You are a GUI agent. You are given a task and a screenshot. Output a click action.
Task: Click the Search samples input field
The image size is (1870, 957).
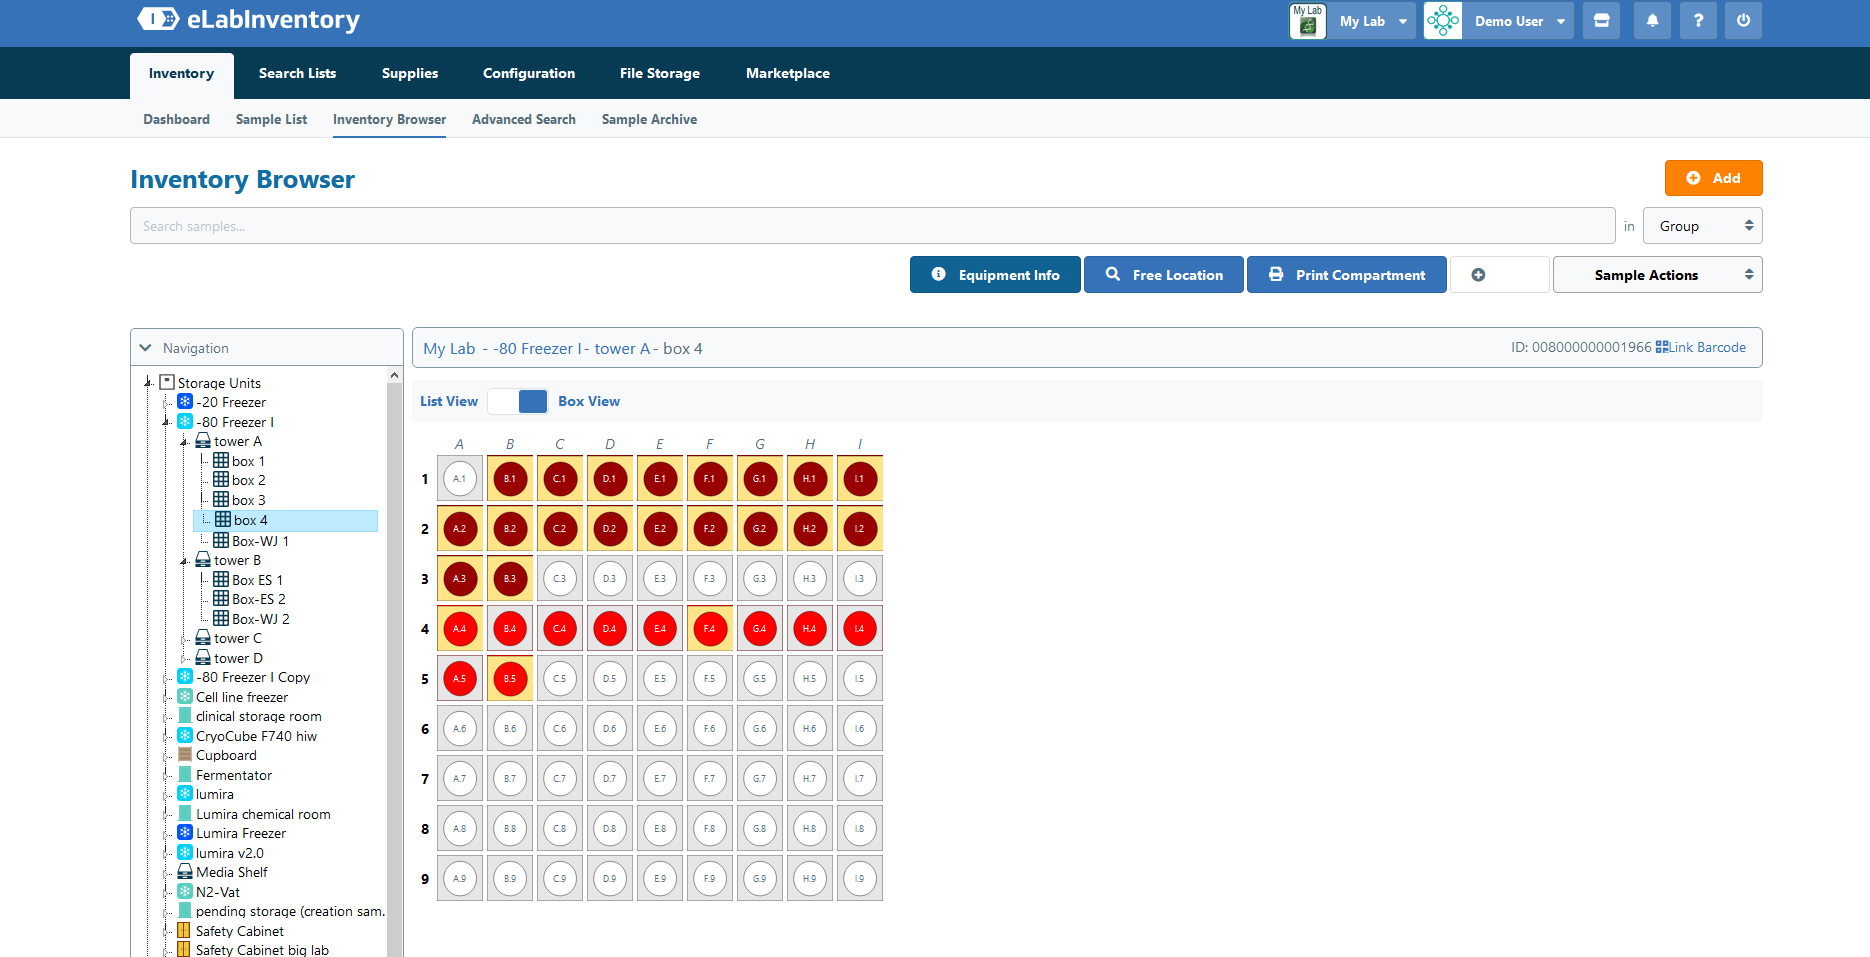point(872,226)
